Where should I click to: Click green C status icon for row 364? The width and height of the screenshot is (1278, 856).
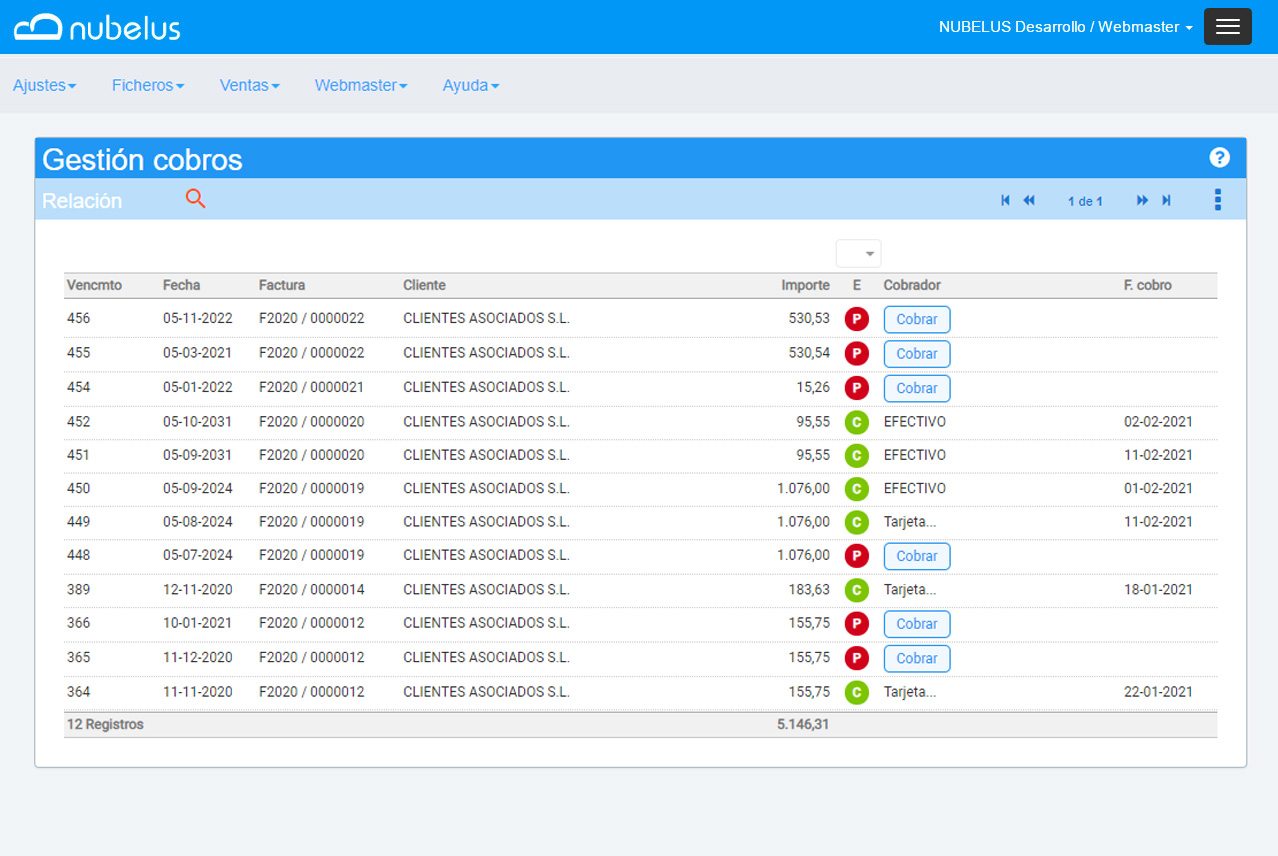click(x=856, y=692)
